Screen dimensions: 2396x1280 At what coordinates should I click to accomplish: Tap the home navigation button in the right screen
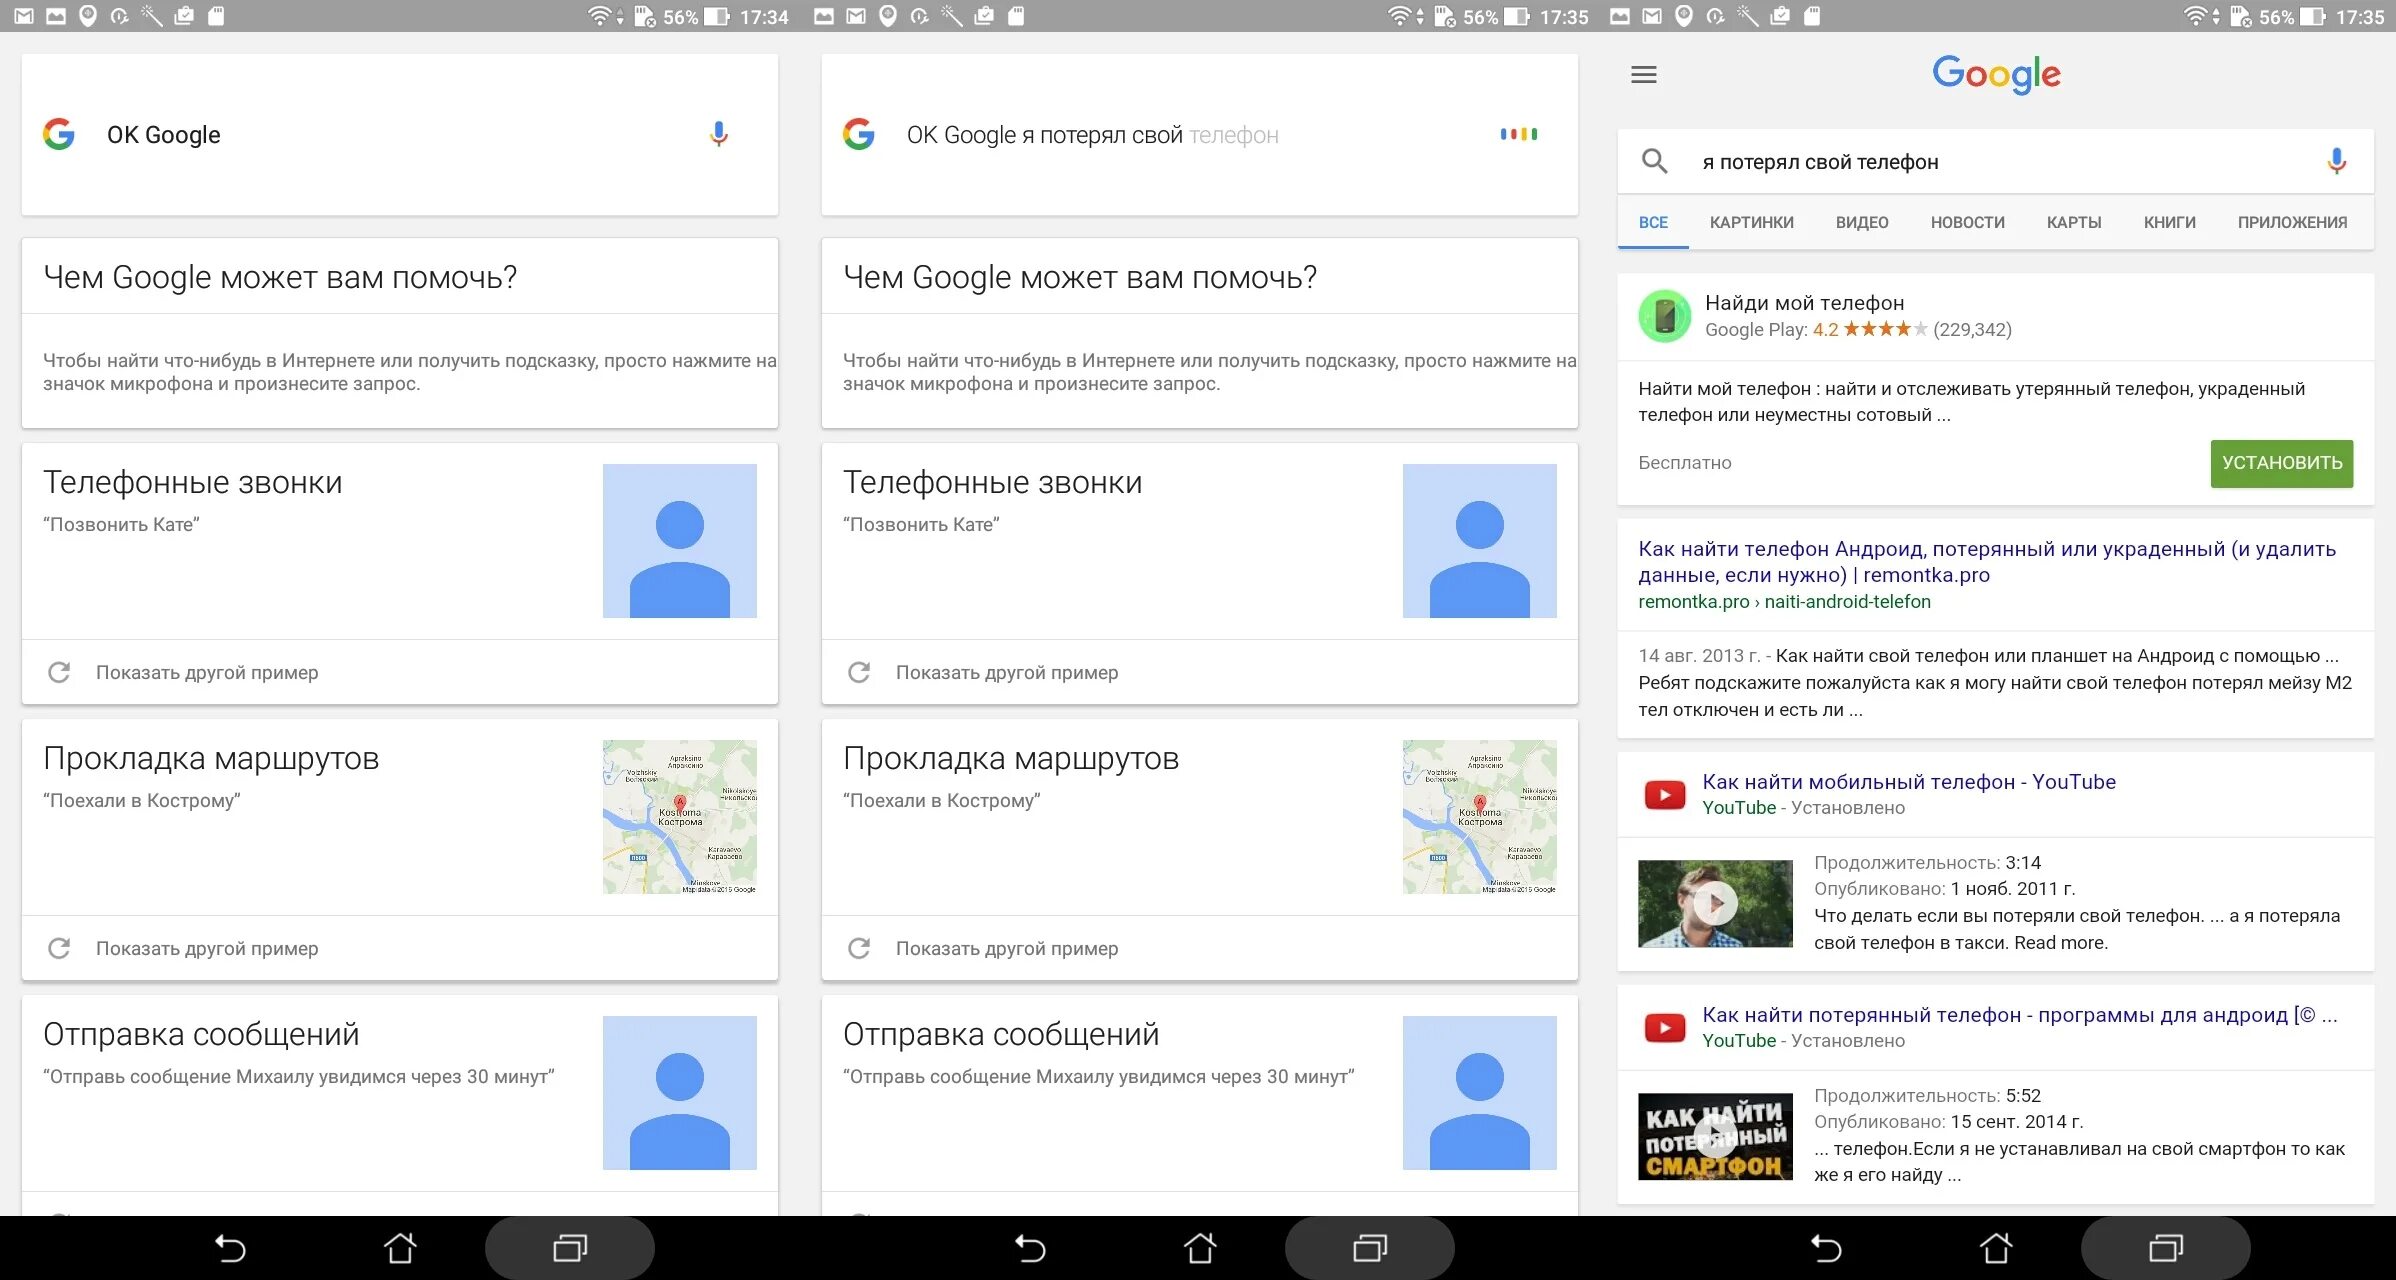point(1996,1248)
